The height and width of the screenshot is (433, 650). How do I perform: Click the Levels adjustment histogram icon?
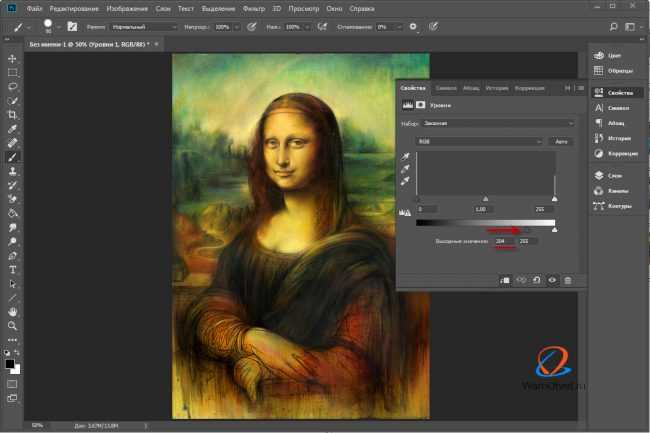pos(408,105)
